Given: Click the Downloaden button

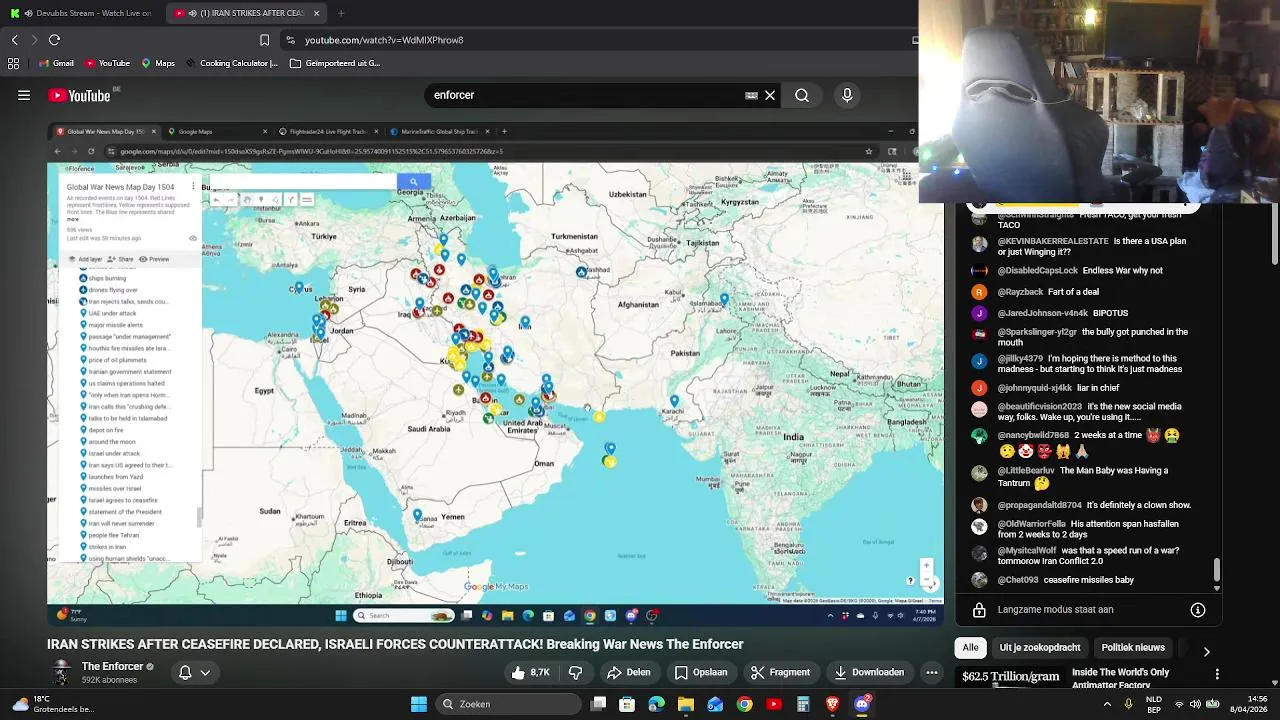Looking at the screenshot, I should [868, 672].
